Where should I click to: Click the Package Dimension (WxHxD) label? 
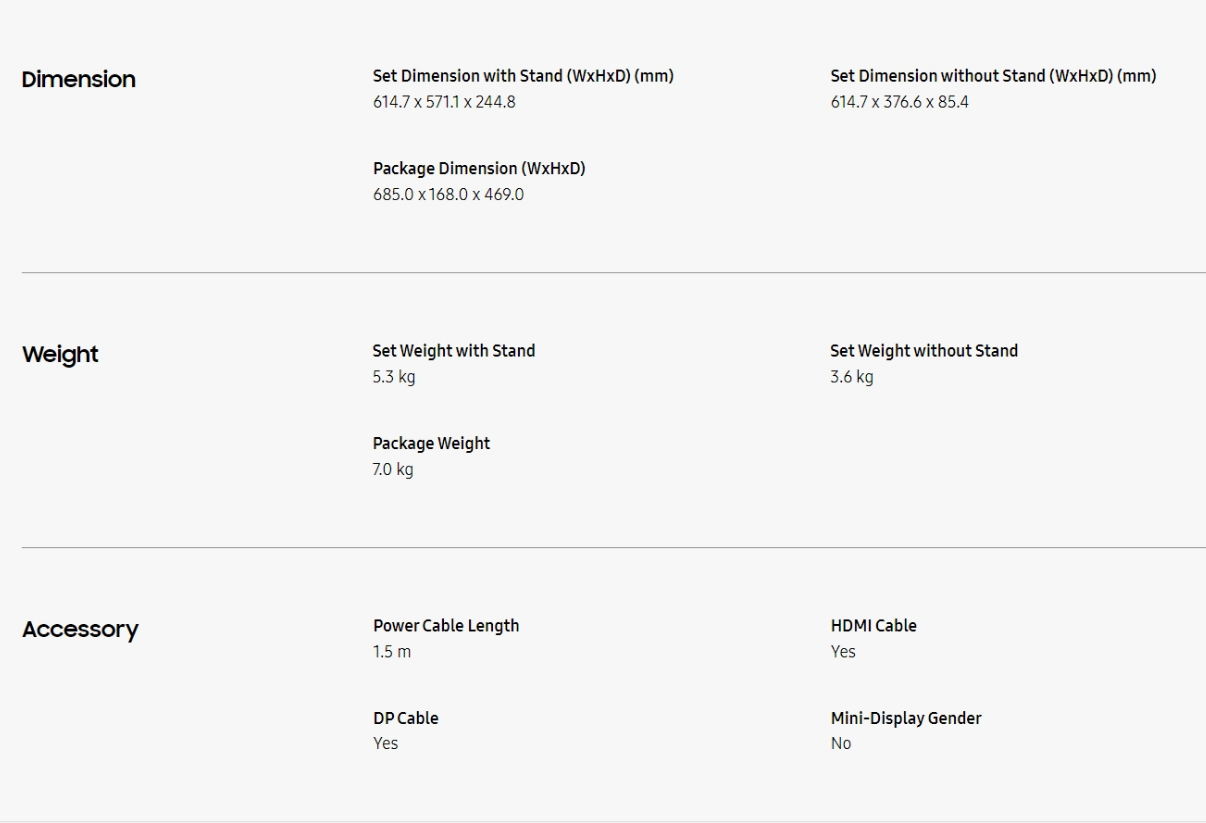479,169
